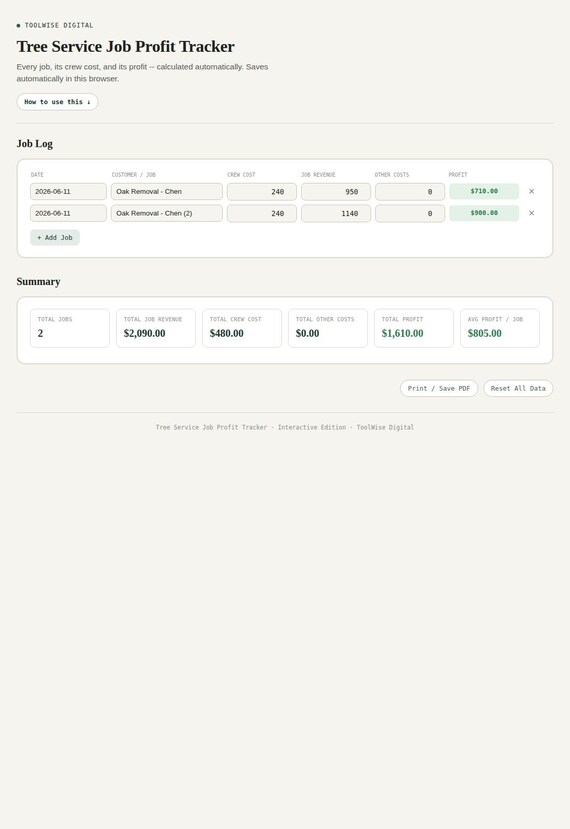Edit crew cost 240 in the $900.00 row
The height and width of the screenshot is (829, 570).
coord(262,214)
